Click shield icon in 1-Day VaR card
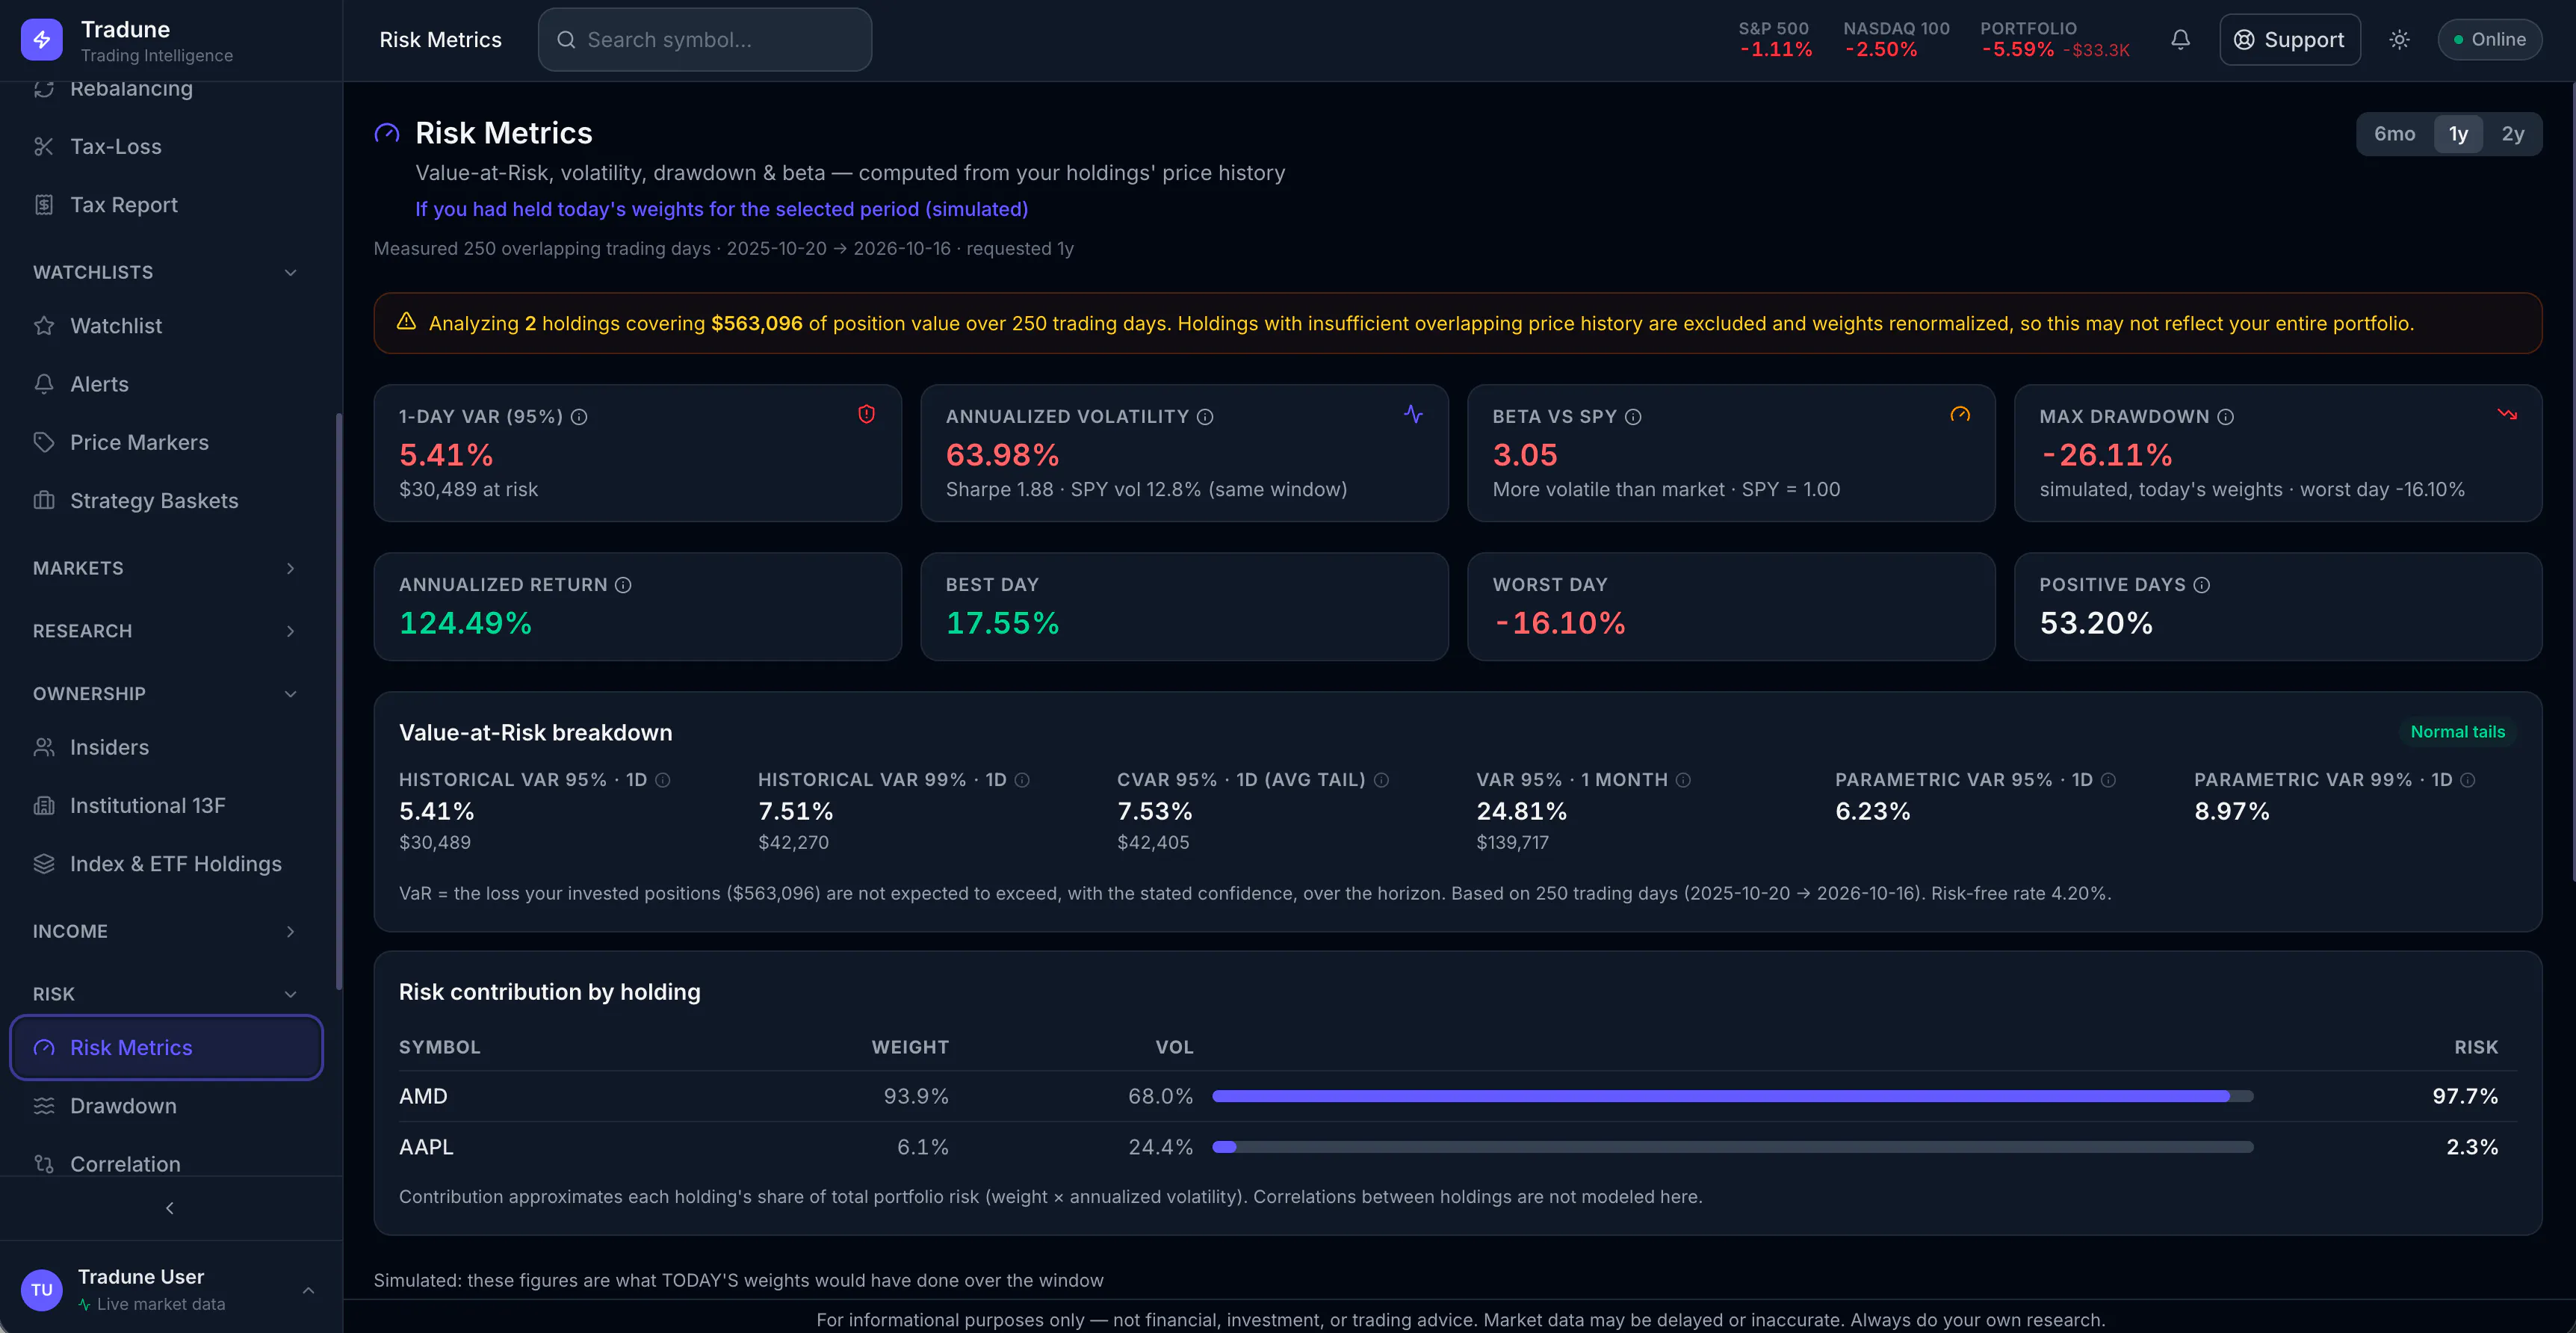2576x1333 pixels. (866, 414)
